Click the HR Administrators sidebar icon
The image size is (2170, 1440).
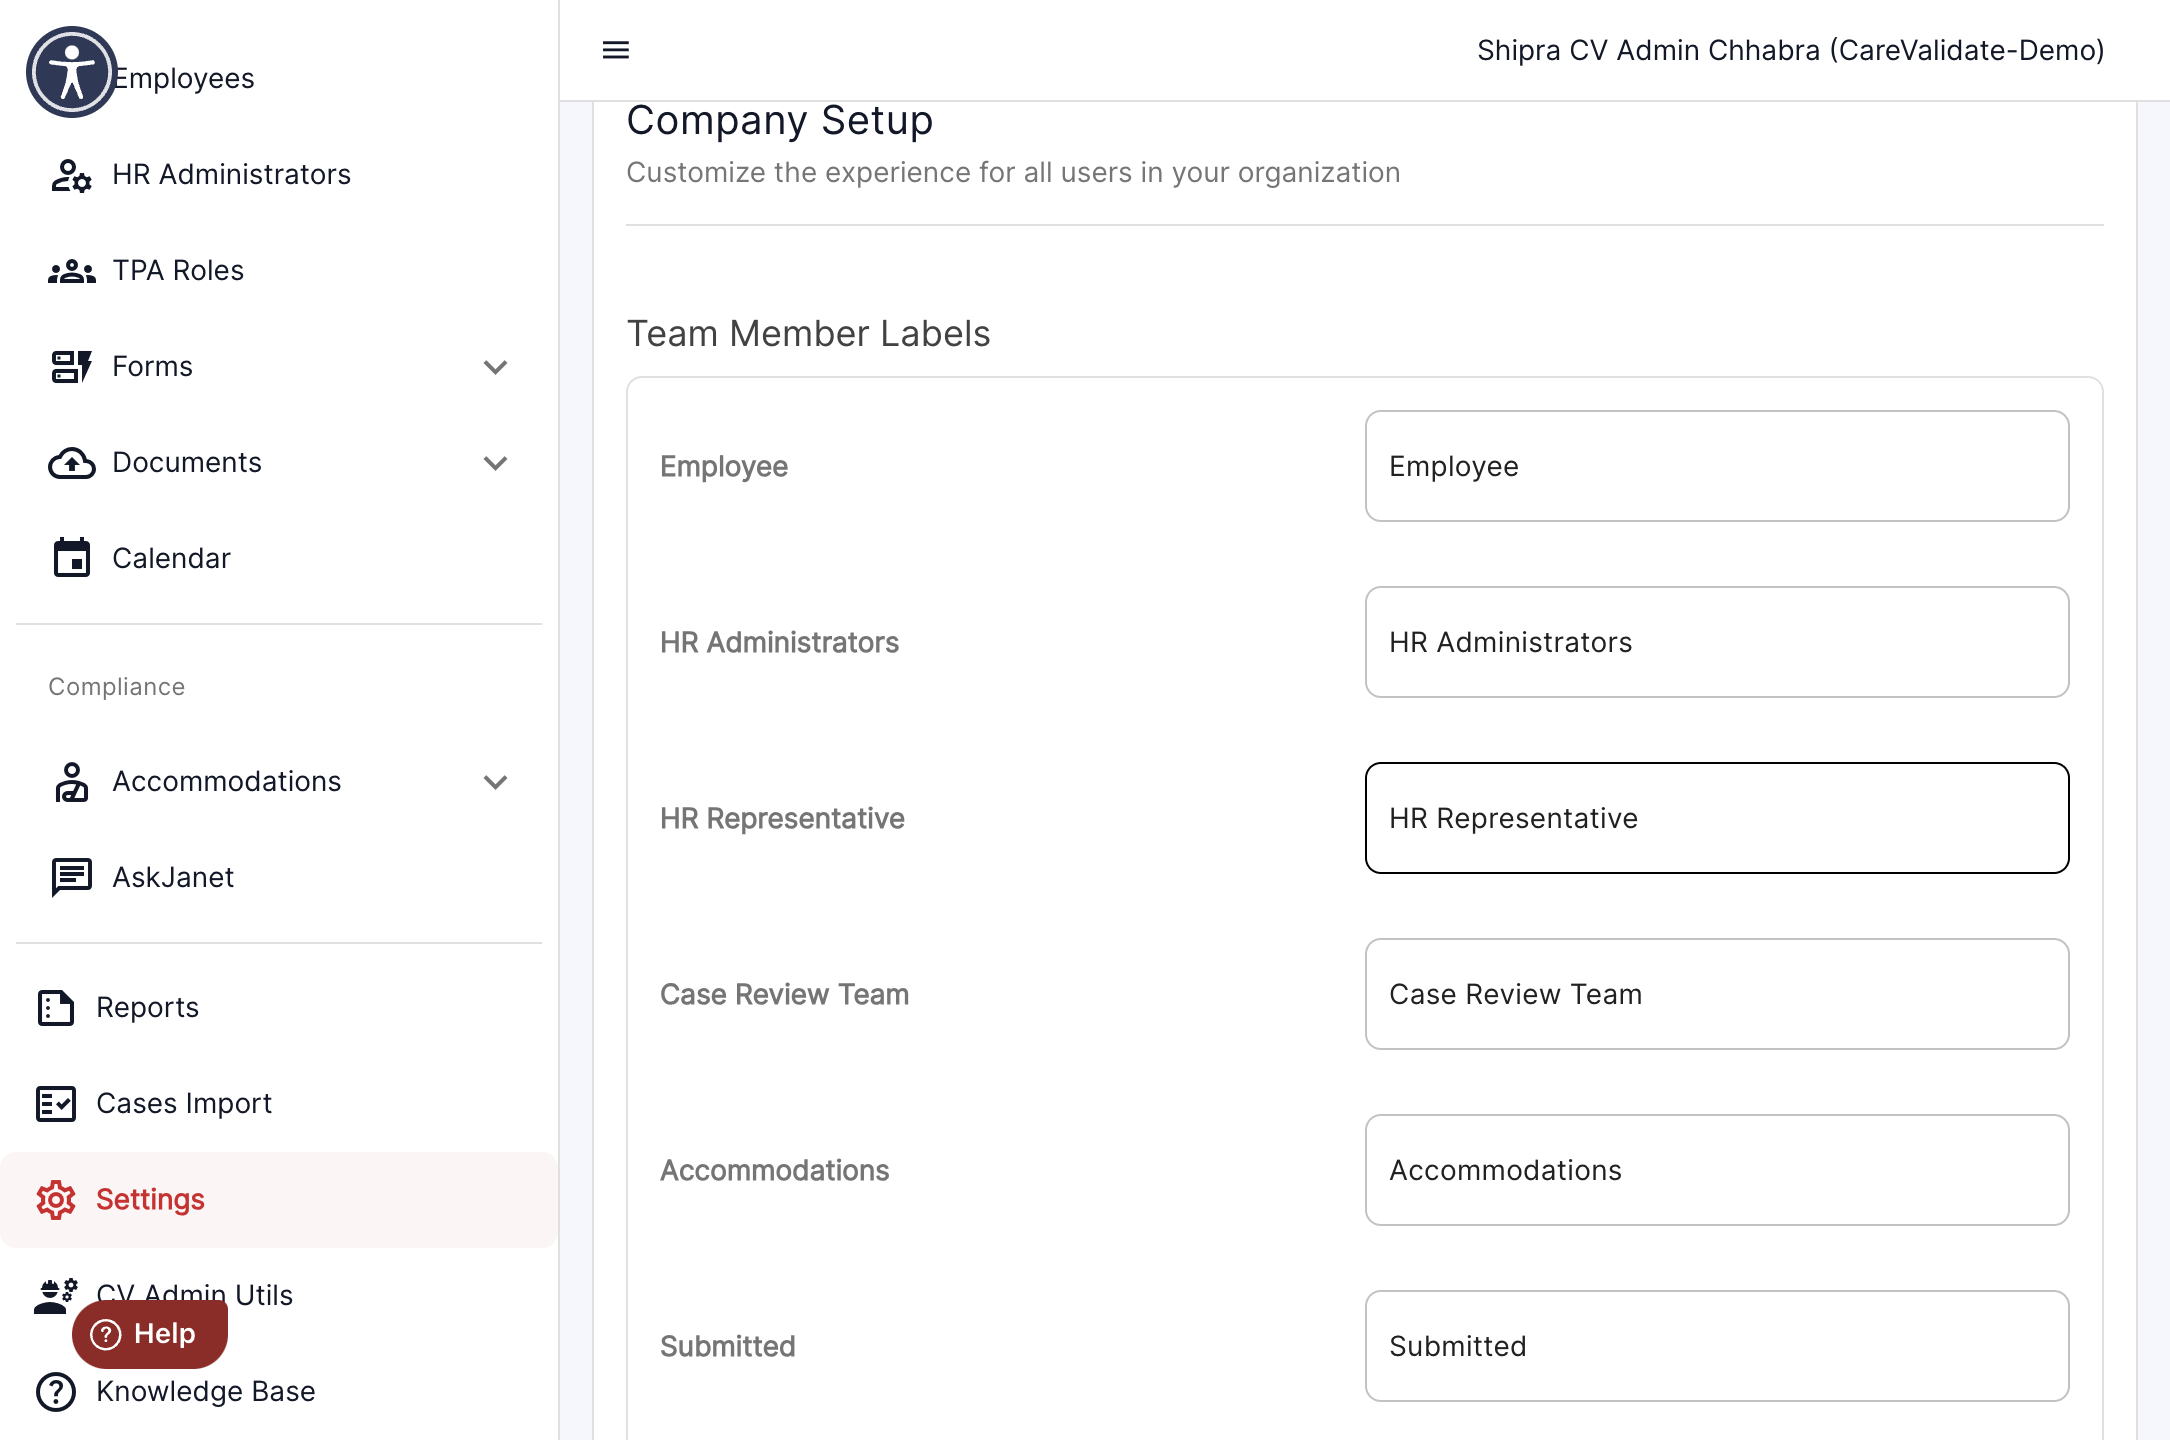point(71,175)
